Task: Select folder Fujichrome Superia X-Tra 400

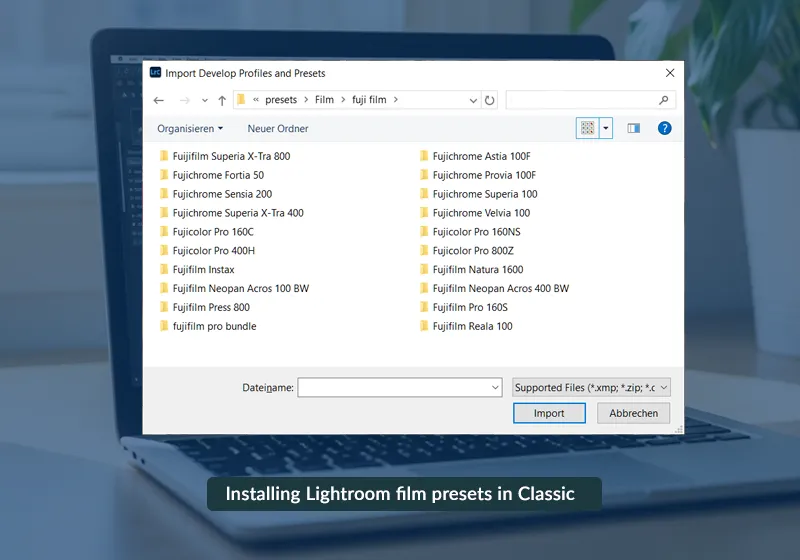Action: [232, 213]
